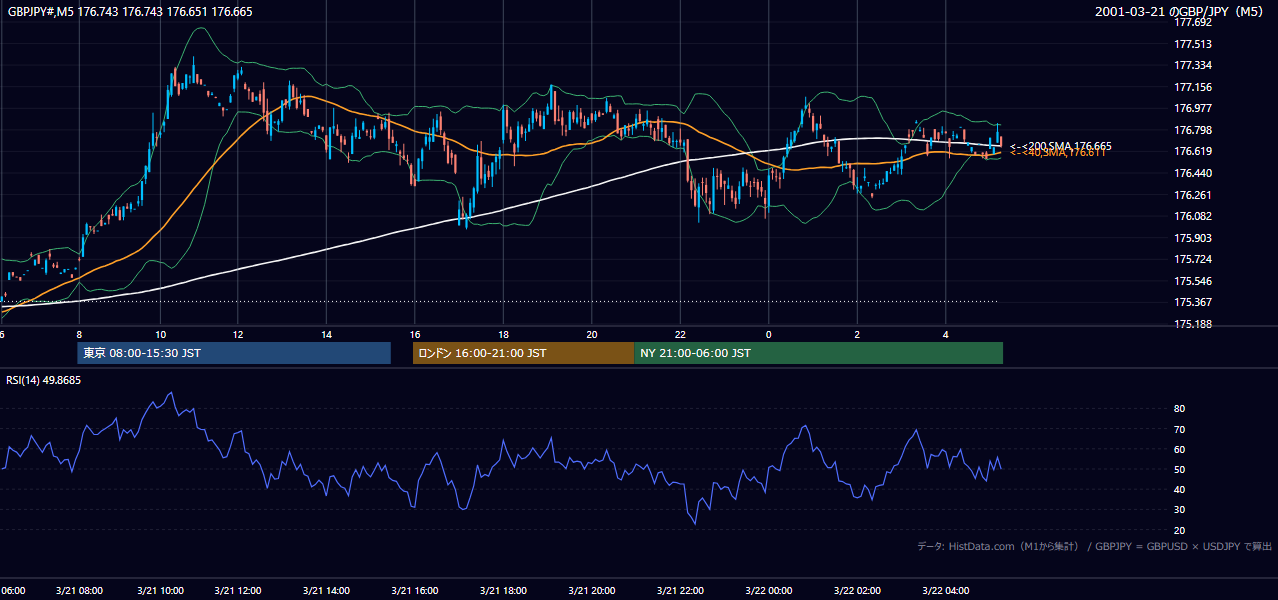Click the 3/21 18:00 time axis label
Viewport: 1278px width, 600px height.
(503, 591)
